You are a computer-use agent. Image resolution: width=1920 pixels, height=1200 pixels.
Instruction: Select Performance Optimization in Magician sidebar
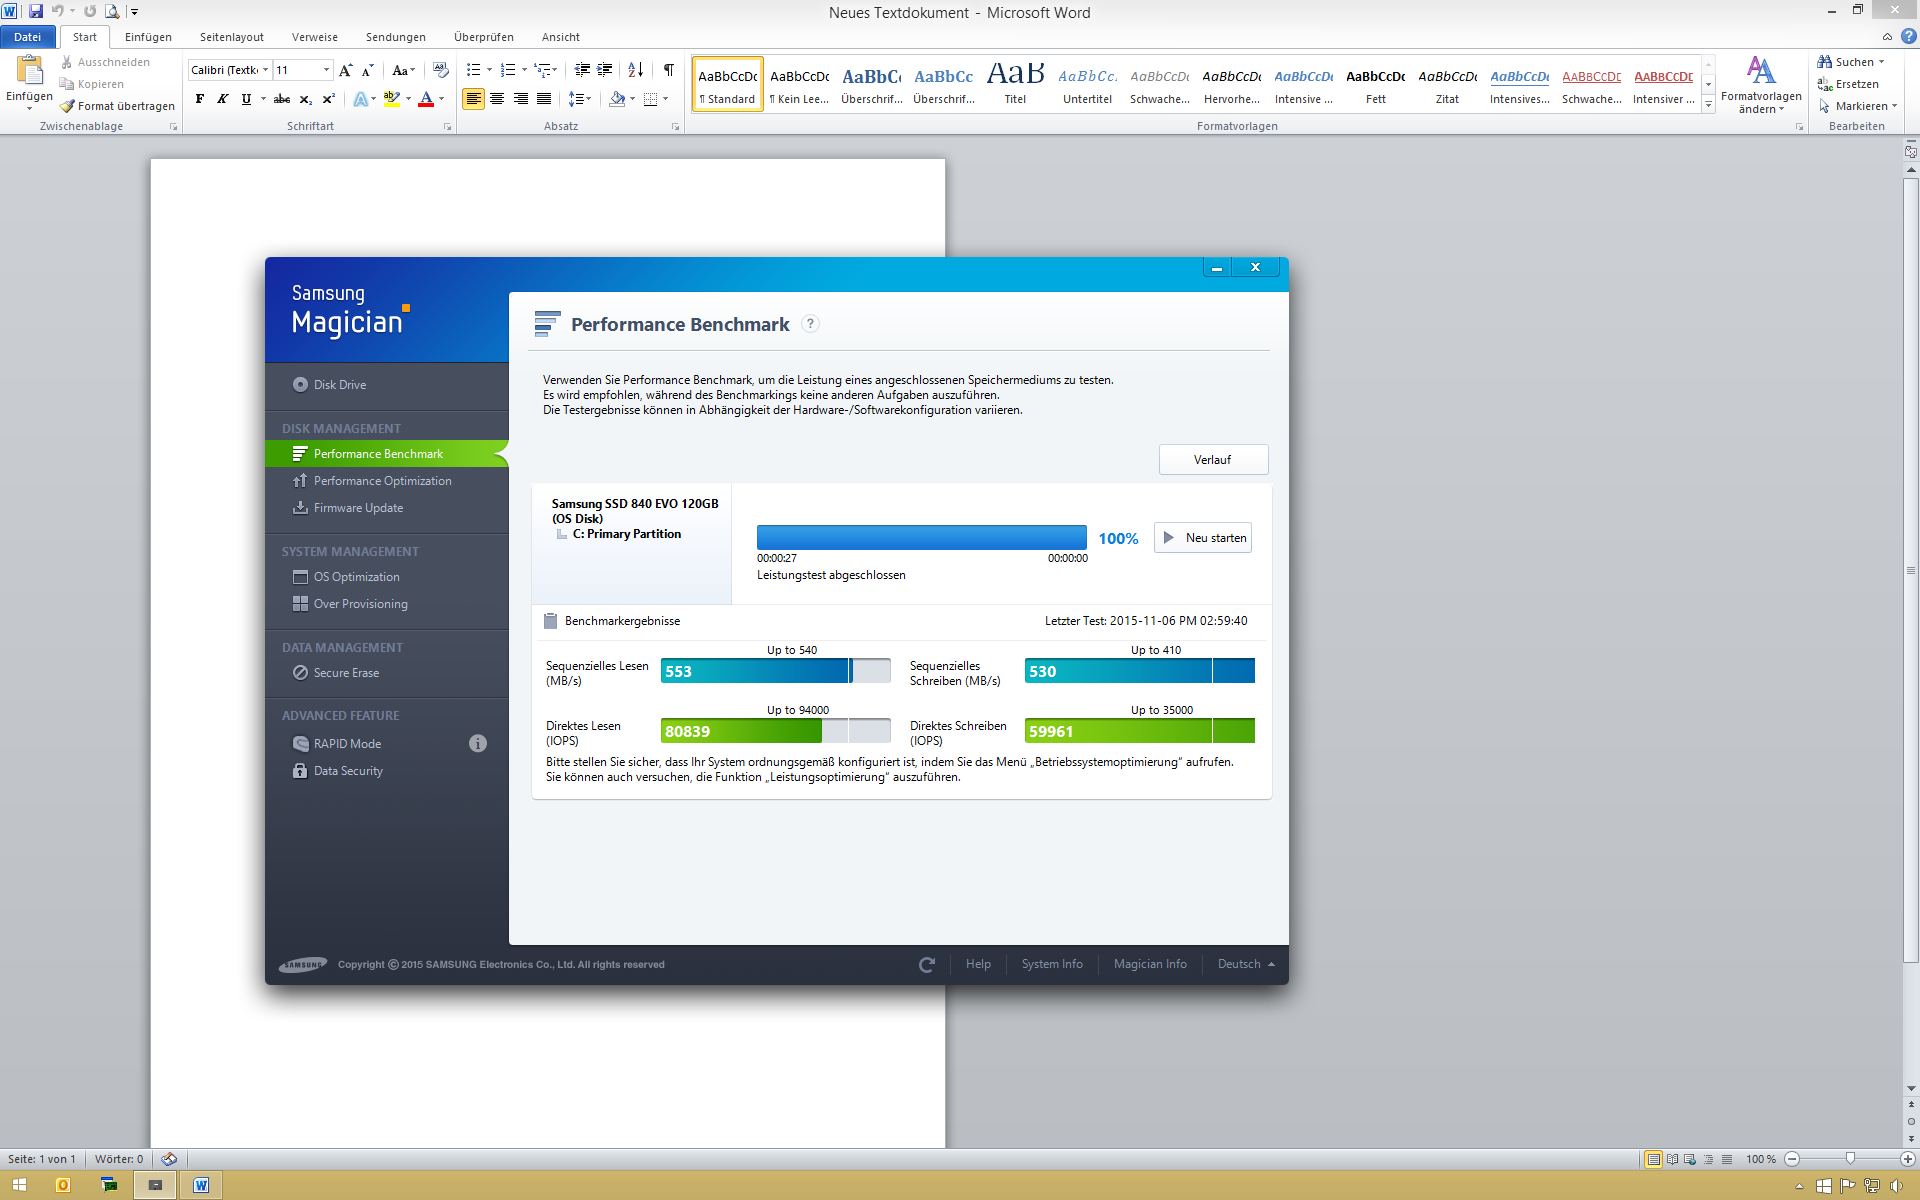click(382, 481)
